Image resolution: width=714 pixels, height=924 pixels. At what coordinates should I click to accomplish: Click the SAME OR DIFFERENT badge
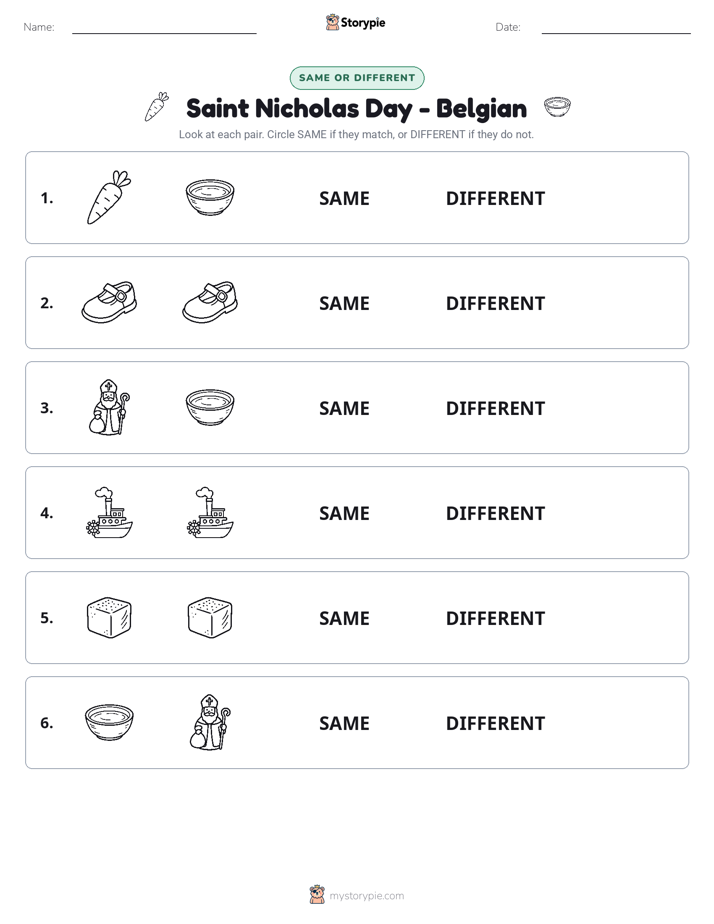[x=357, y=78]
